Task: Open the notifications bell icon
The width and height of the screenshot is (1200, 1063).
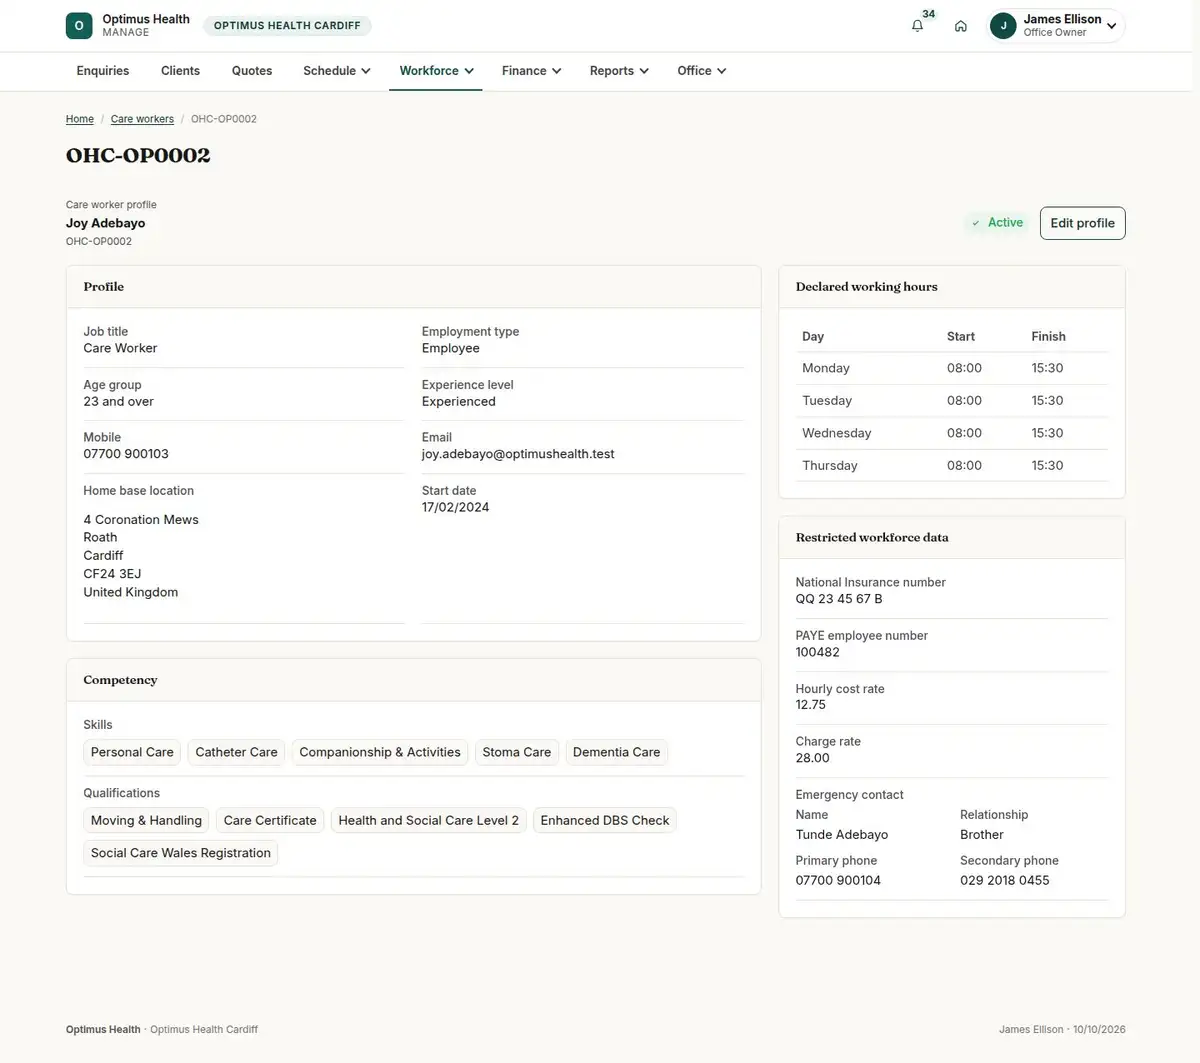Action: [x=917, y=26]
